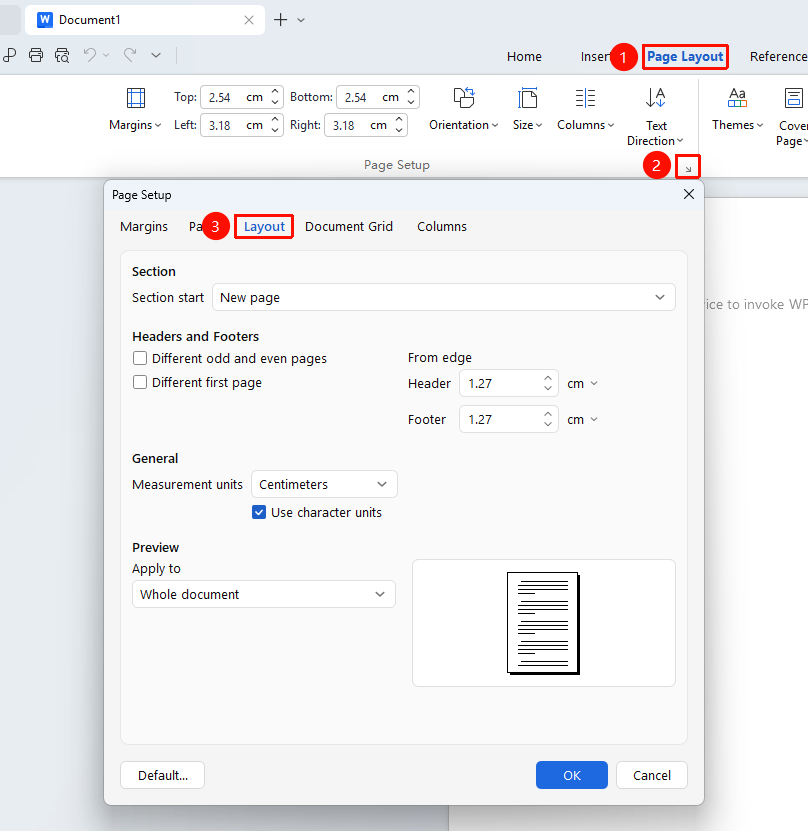The width and height of the screenshot is (808, 831).
Task: Open the Themes gallery
Action: point(737,110)
